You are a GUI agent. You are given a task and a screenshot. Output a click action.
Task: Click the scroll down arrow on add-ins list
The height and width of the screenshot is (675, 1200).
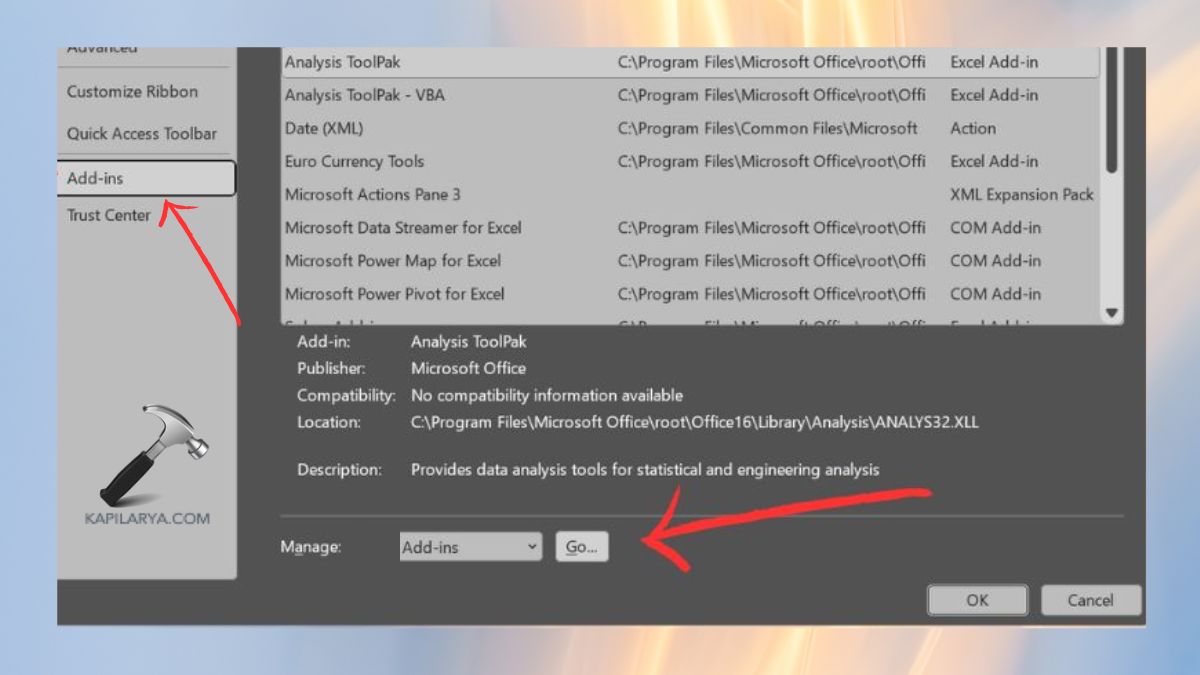pos(1108,313)
